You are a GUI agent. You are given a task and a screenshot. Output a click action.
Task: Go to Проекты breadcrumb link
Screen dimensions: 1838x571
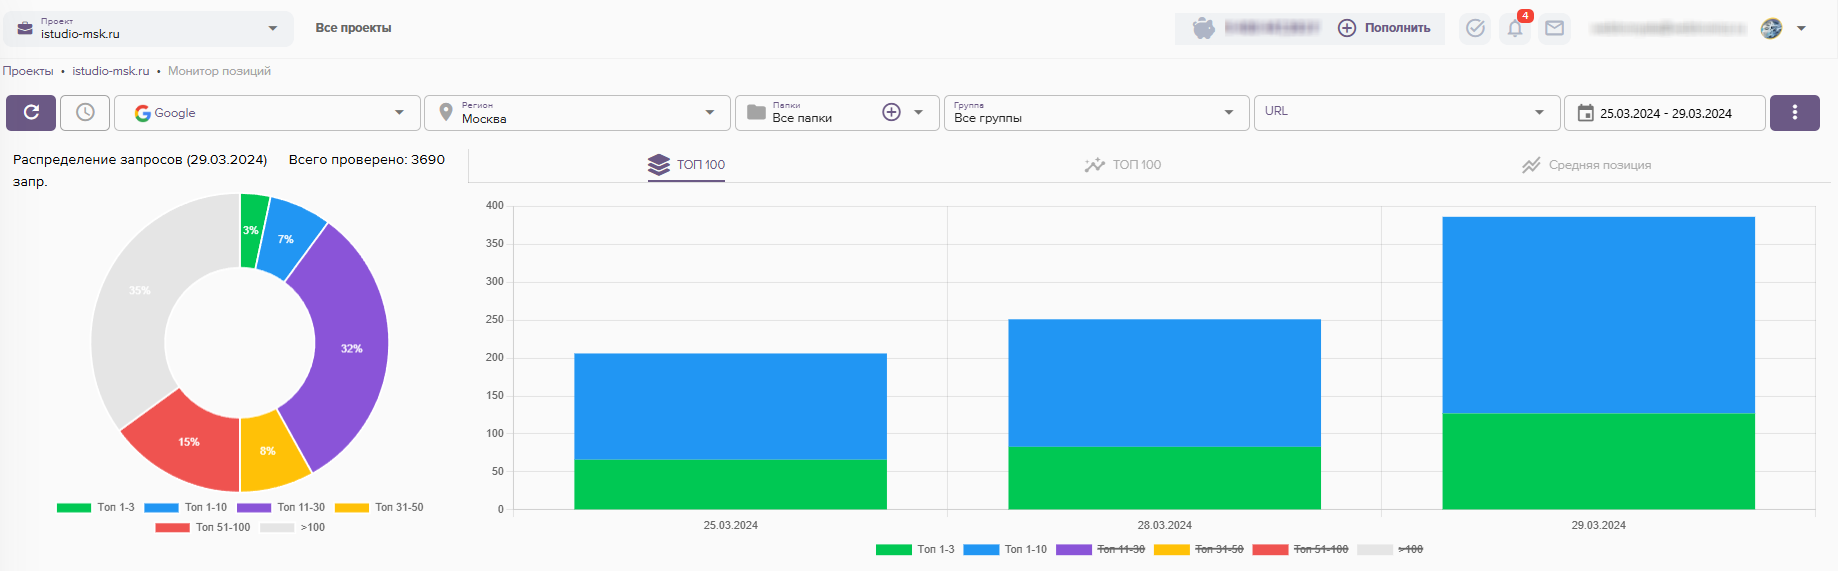coord(28,71)
